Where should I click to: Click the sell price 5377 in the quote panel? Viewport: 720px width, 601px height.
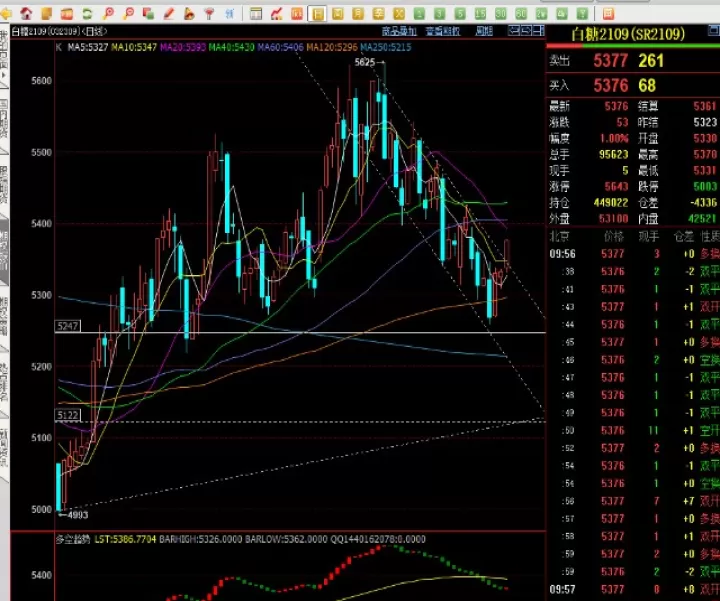(x=610, y=61)
